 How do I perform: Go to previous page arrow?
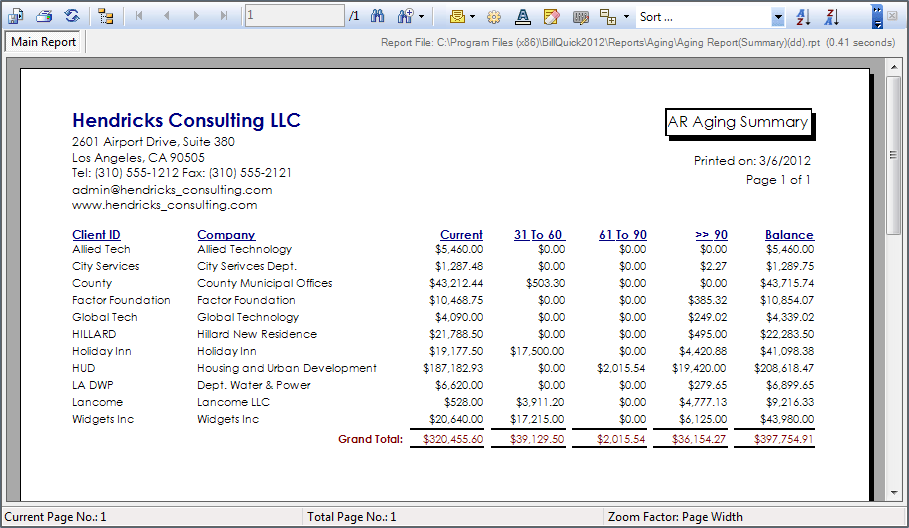click(x=167, y=16)
